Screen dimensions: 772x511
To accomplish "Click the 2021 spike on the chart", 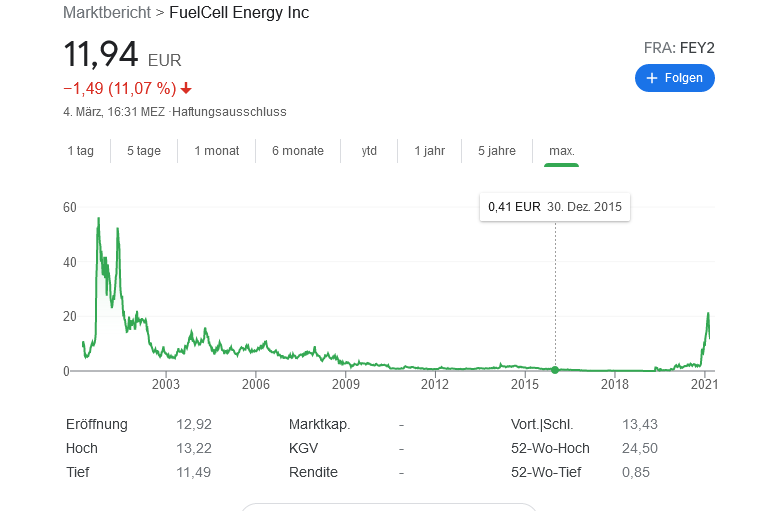I will [x=708, y=316].
